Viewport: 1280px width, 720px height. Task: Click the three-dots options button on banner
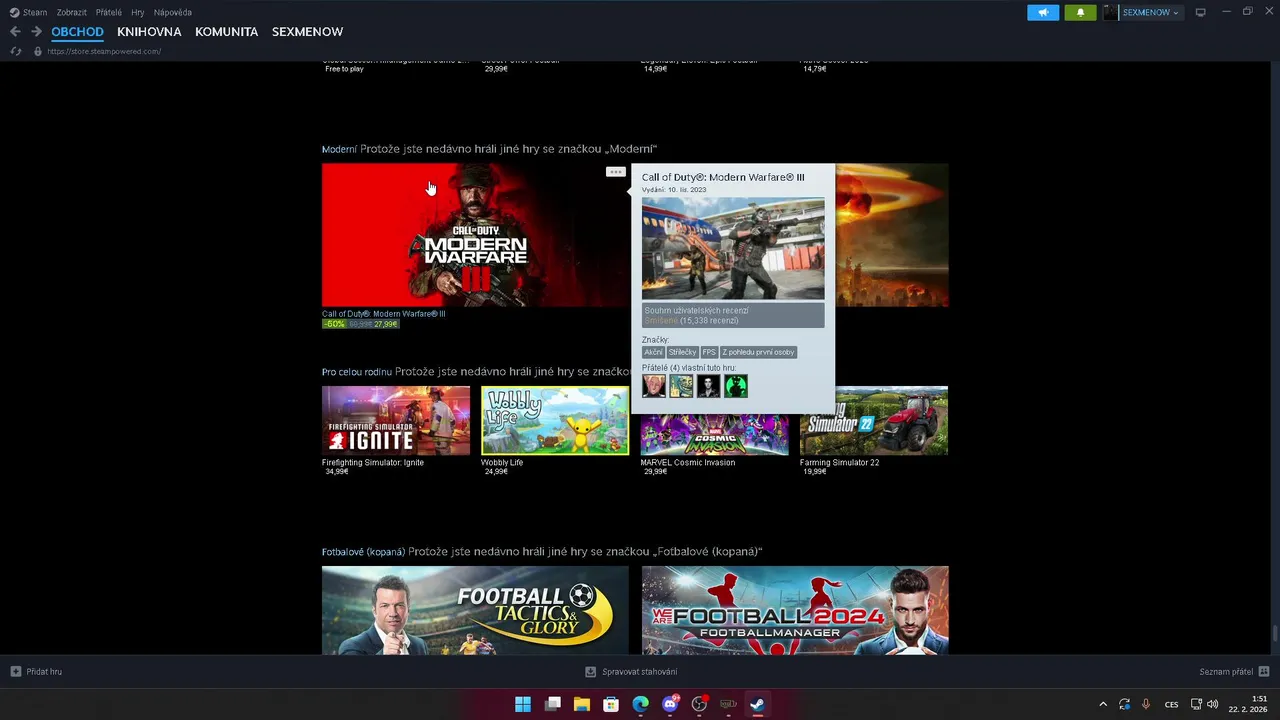pos(615,172)
